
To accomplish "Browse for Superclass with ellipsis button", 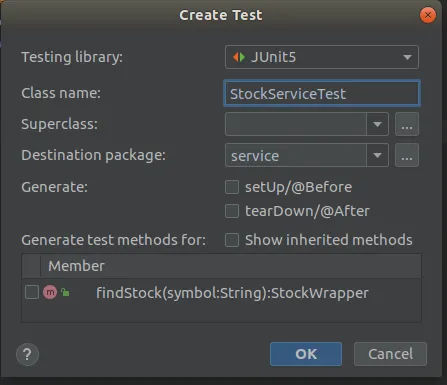I will click(407, 124).
